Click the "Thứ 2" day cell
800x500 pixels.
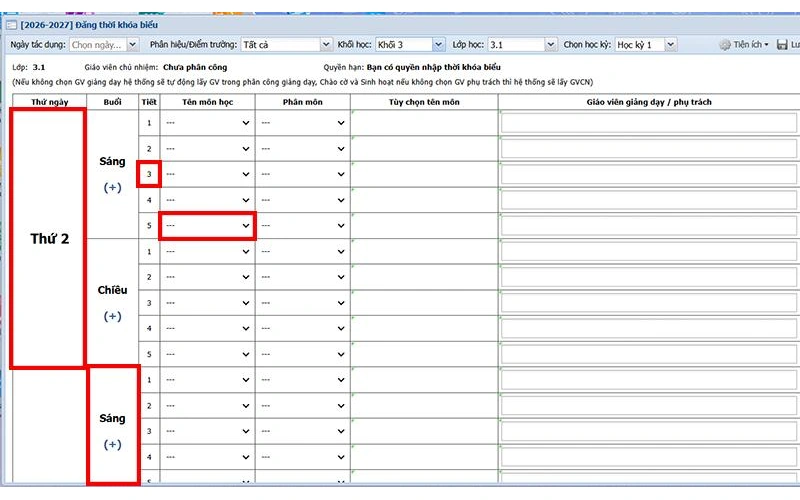[x=49, y=239]
